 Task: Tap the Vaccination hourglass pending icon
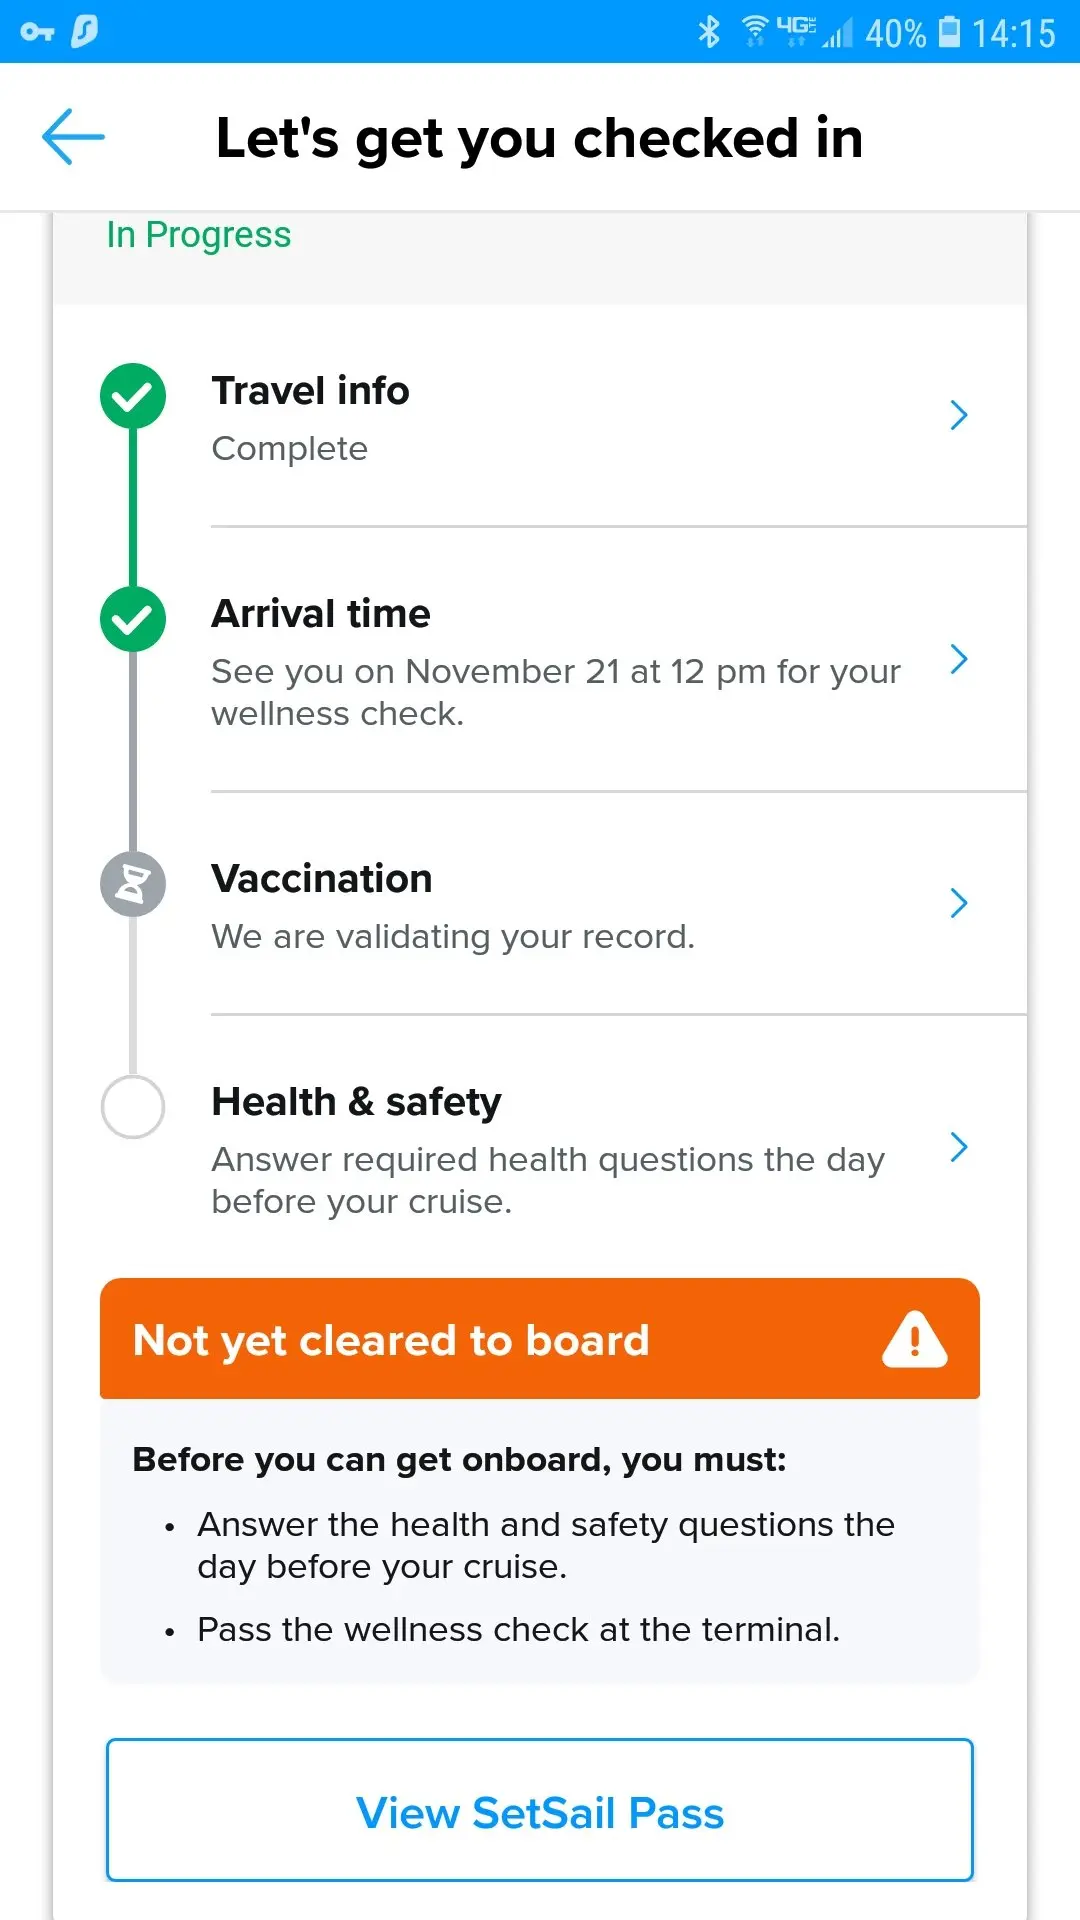pyautogui.click(x=133, y=884)
